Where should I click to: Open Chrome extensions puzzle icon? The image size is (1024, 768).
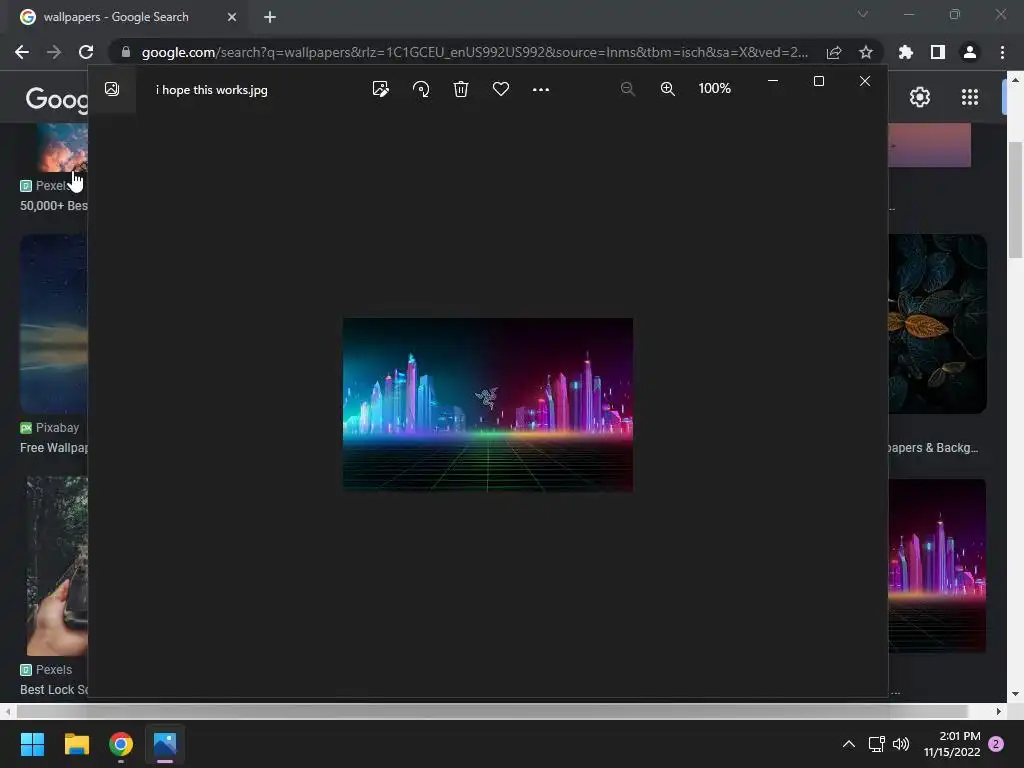[x=906, y=52]
